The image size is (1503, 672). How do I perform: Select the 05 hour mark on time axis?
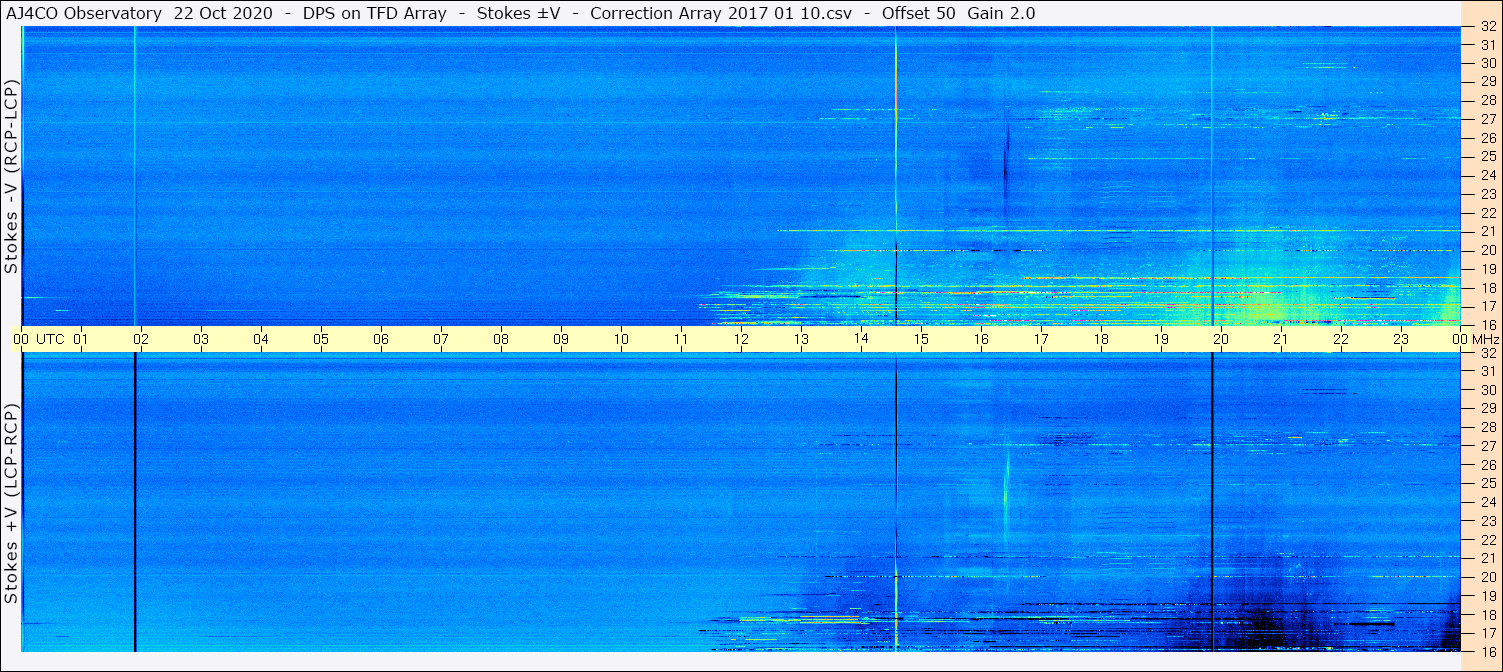(x=321, y=339)
